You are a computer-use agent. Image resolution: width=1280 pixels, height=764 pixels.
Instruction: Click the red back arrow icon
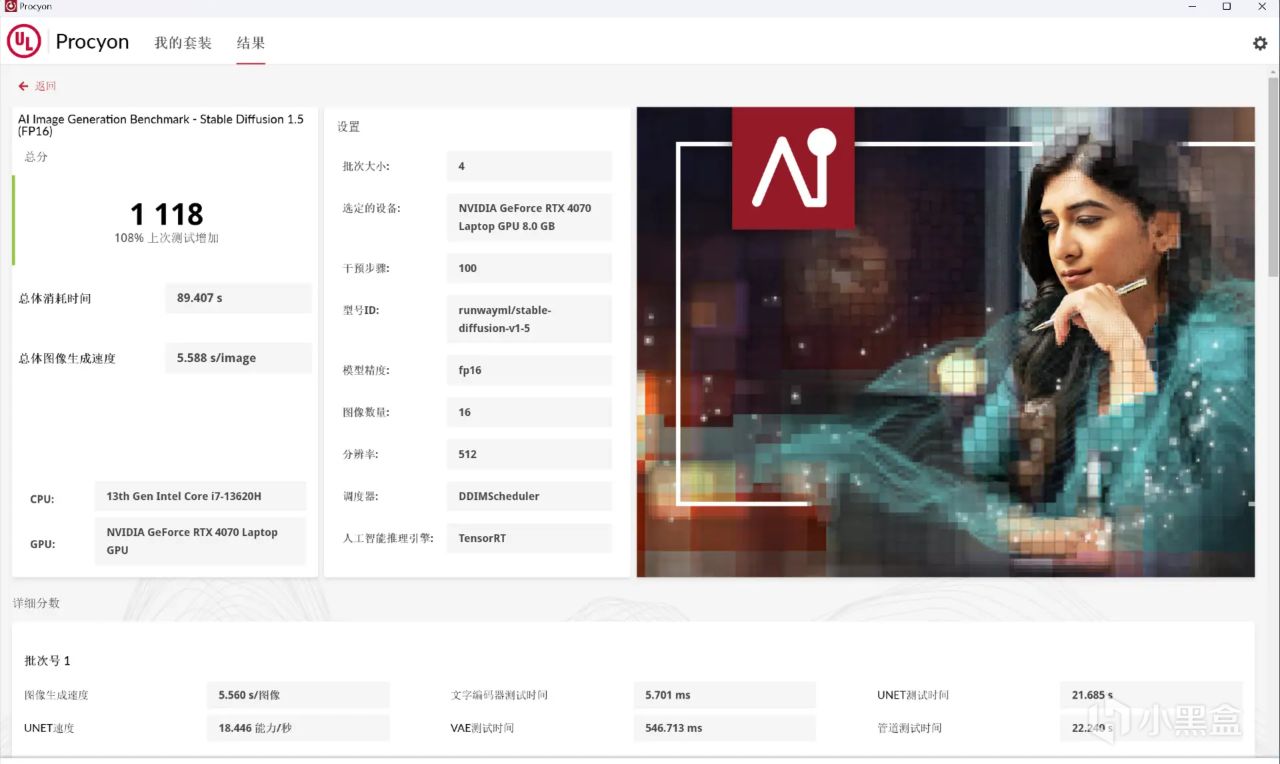click(23, 87)
